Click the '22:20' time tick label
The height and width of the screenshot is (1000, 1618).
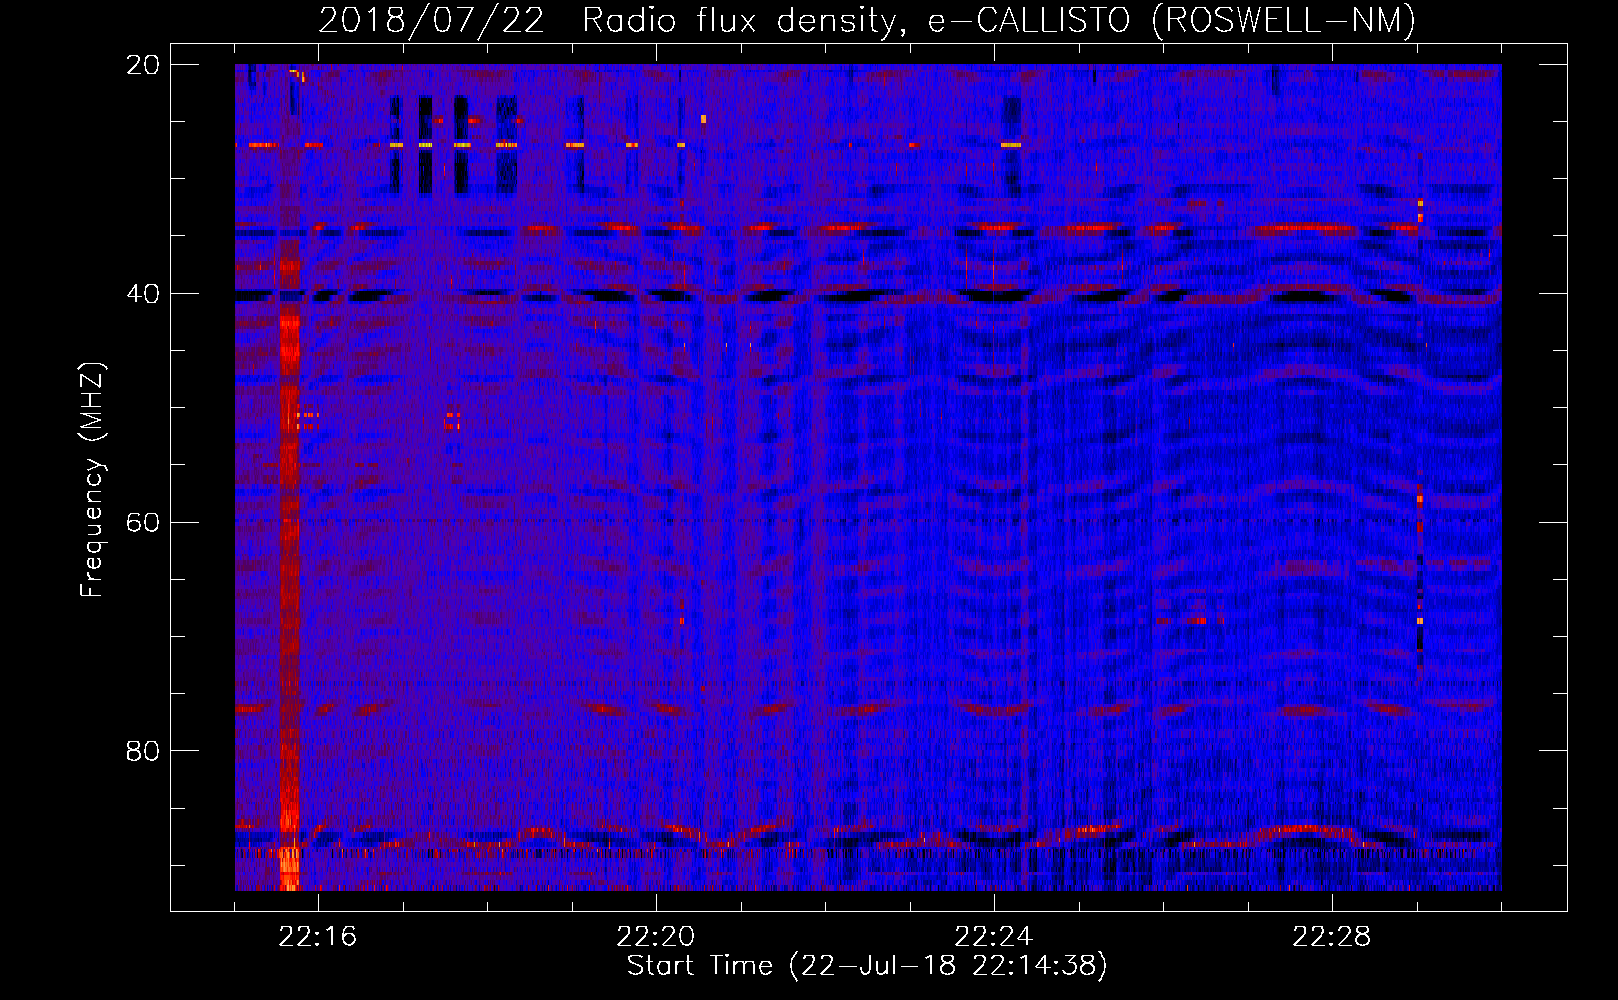point(655,937)
